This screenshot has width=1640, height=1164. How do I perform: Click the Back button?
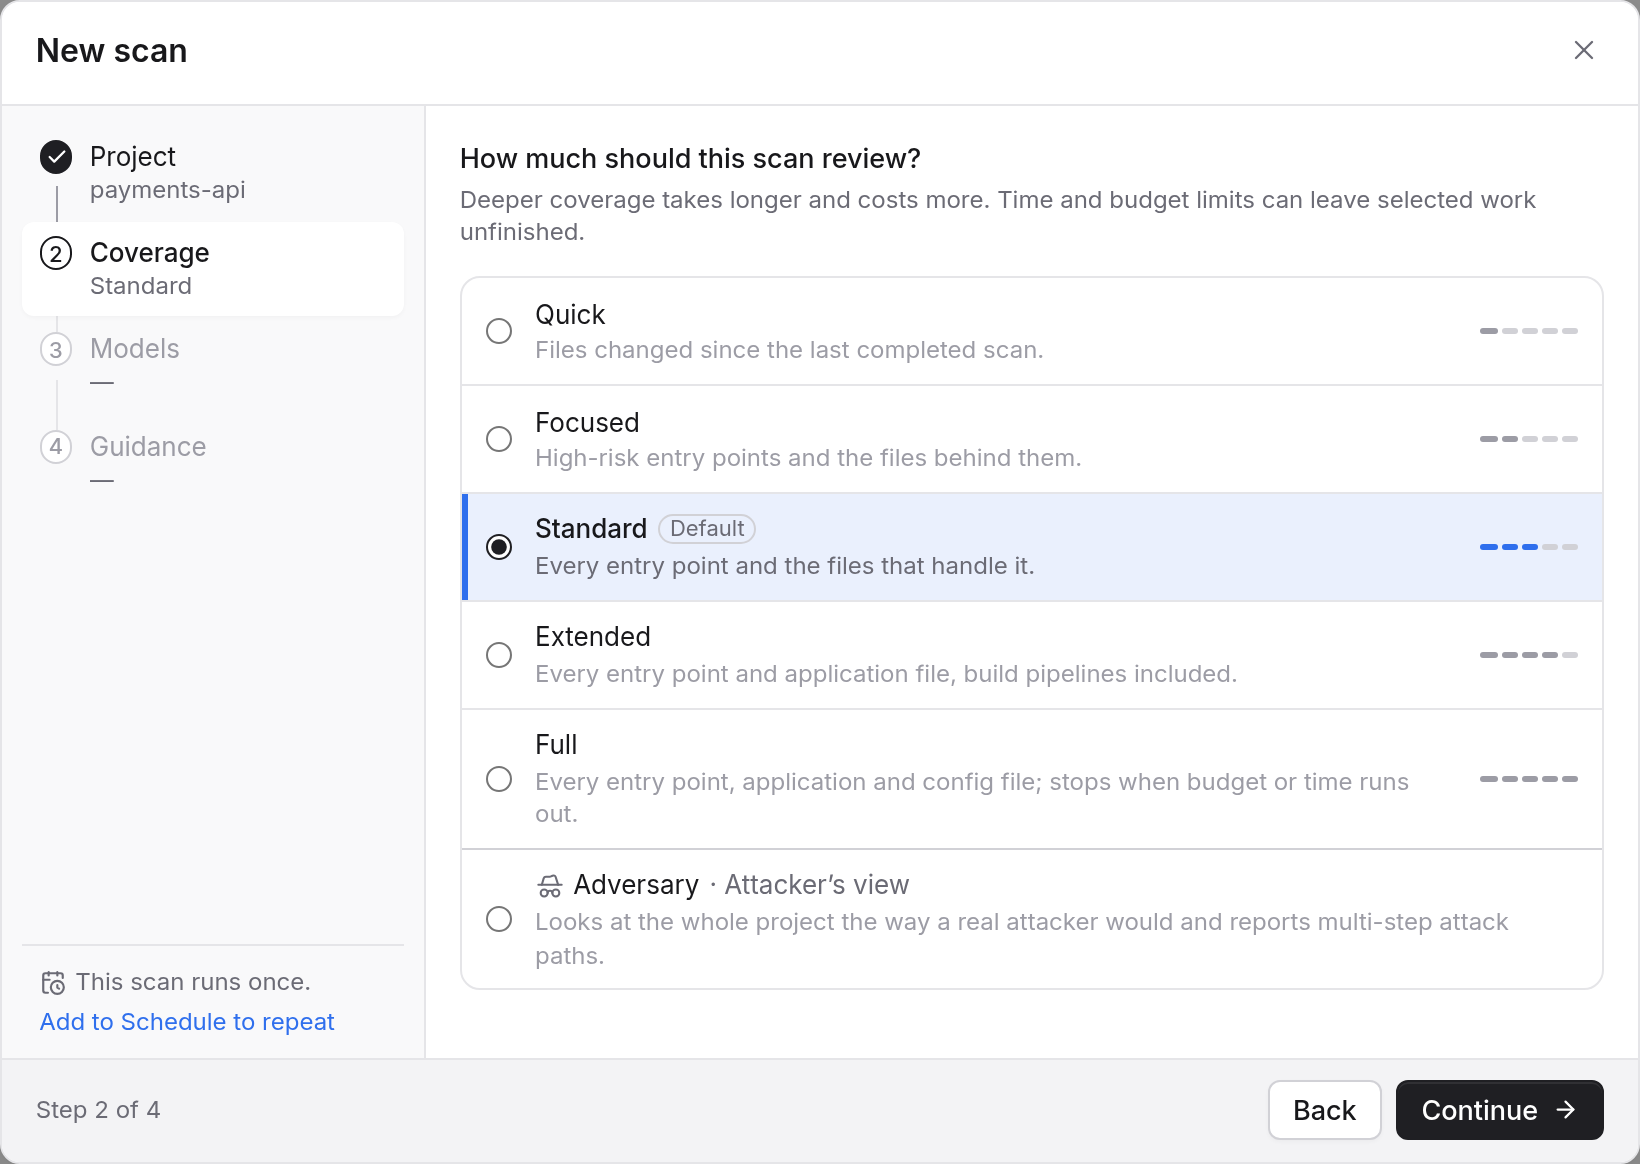[x=1324, y=1110]
